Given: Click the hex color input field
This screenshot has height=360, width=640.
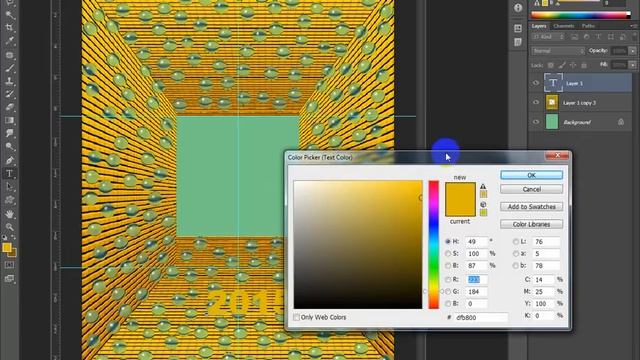Looking at the screenshot, I should [x=481, y=317].
